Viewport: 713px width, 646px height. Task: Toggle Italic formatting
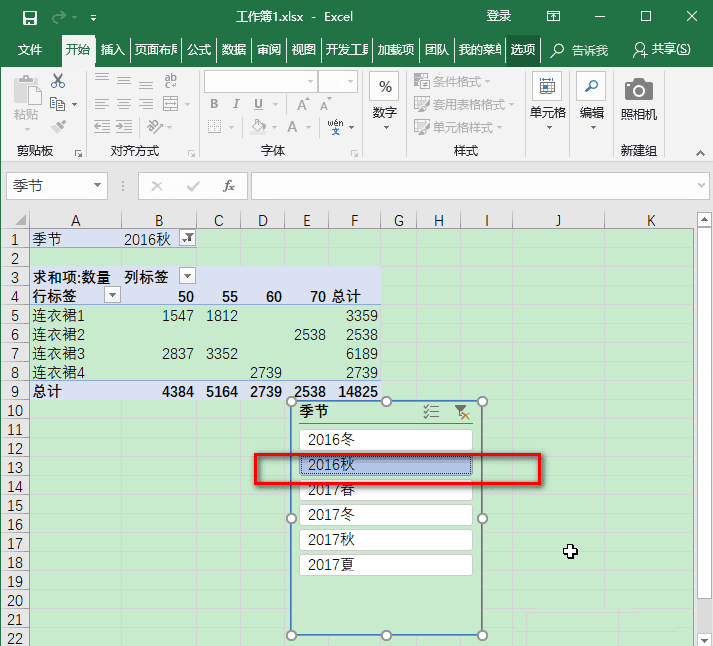click(237, 104)
